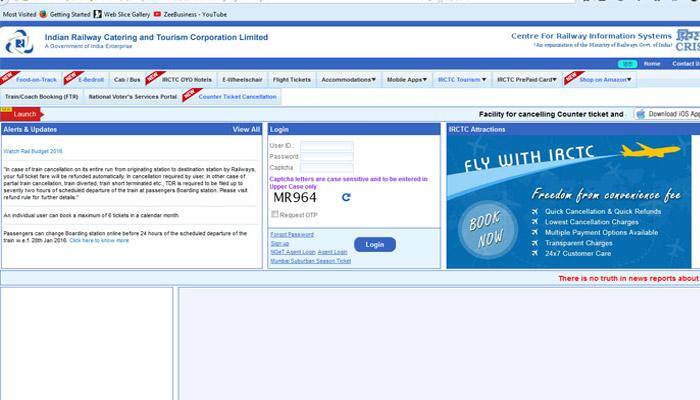The height and width of the screenshot is (400, 700).
Task: Focus the User ID input field
Action: (x=327, y=146)
